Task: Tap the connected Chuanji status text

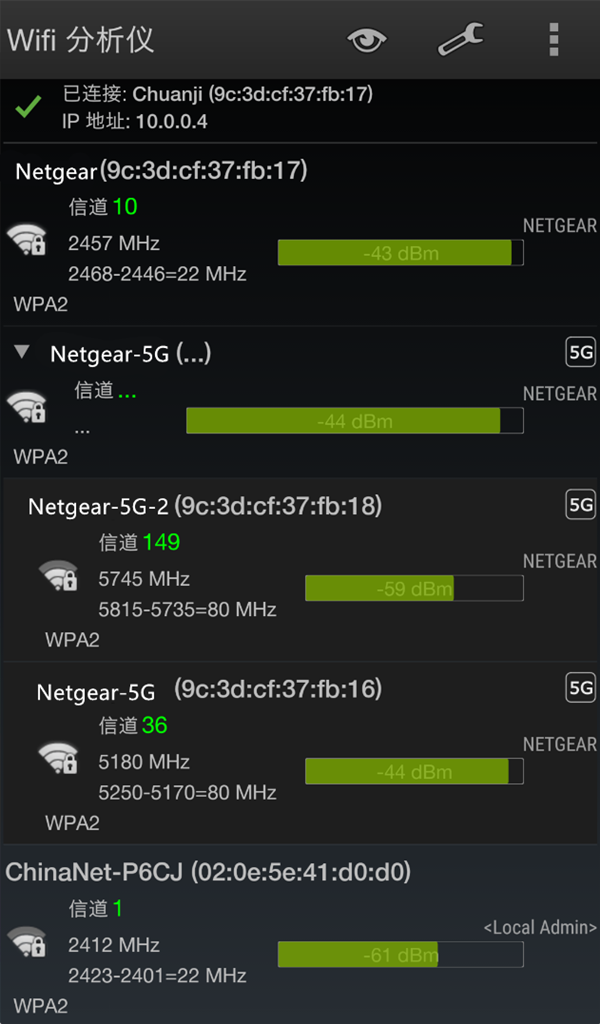Action: click(217, 95)
